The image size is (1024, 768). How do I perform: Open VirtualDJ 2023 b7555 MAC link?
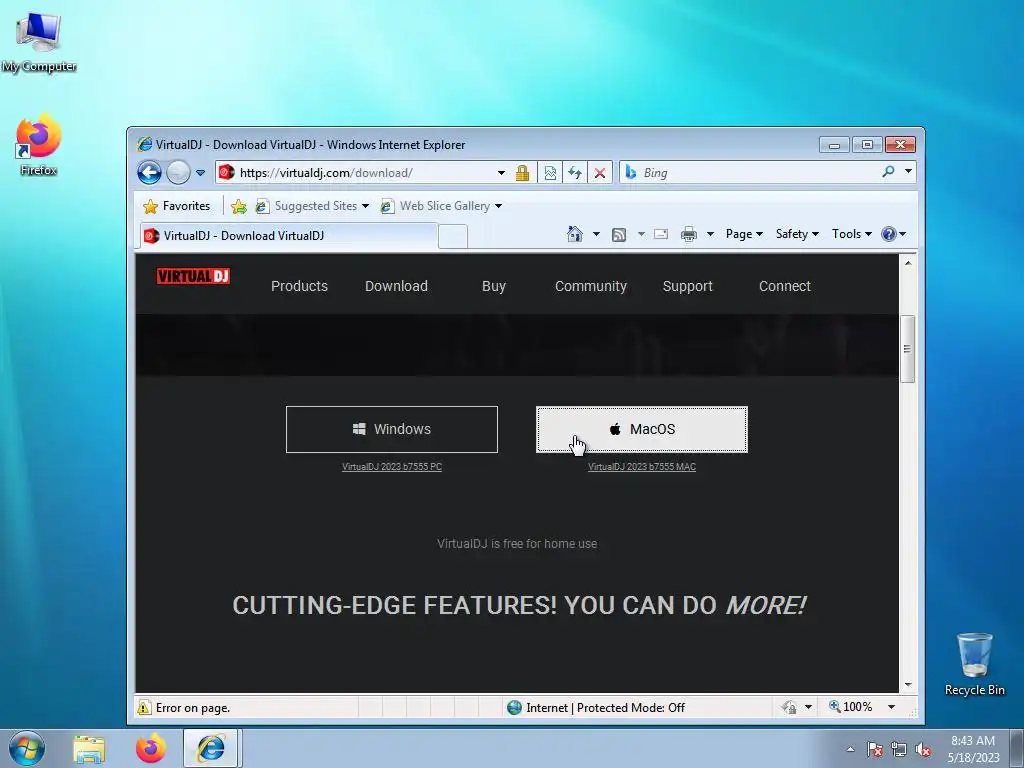642,467
